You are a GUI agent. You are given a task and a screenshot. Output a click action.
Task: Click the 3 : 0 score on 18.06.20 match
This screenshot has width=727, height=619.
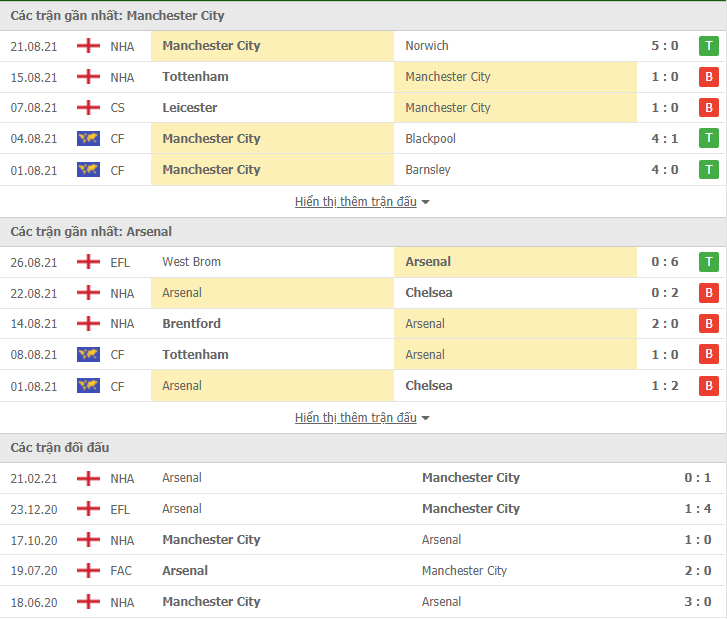(x=698, y=602)
